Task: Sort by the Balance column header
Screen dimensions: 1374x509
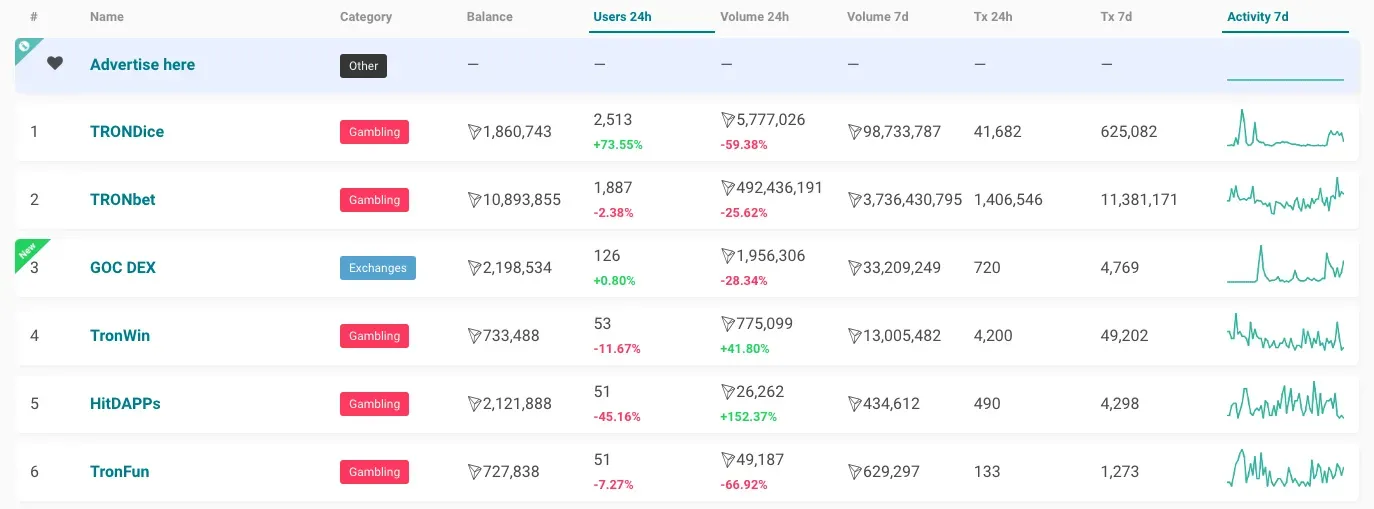Action: [x=490, y=17]
